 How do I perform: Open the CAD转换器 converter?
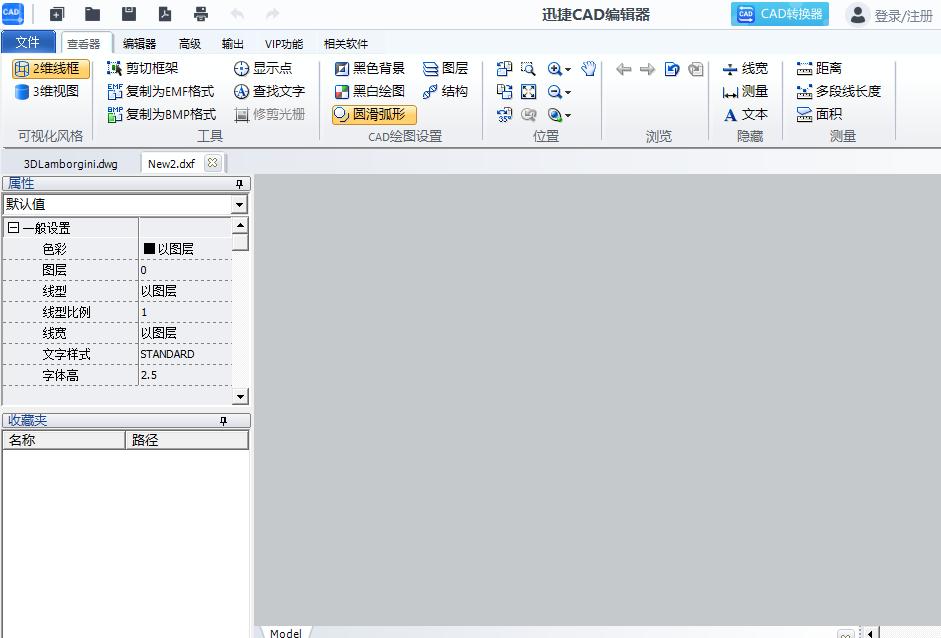(780, 14)
